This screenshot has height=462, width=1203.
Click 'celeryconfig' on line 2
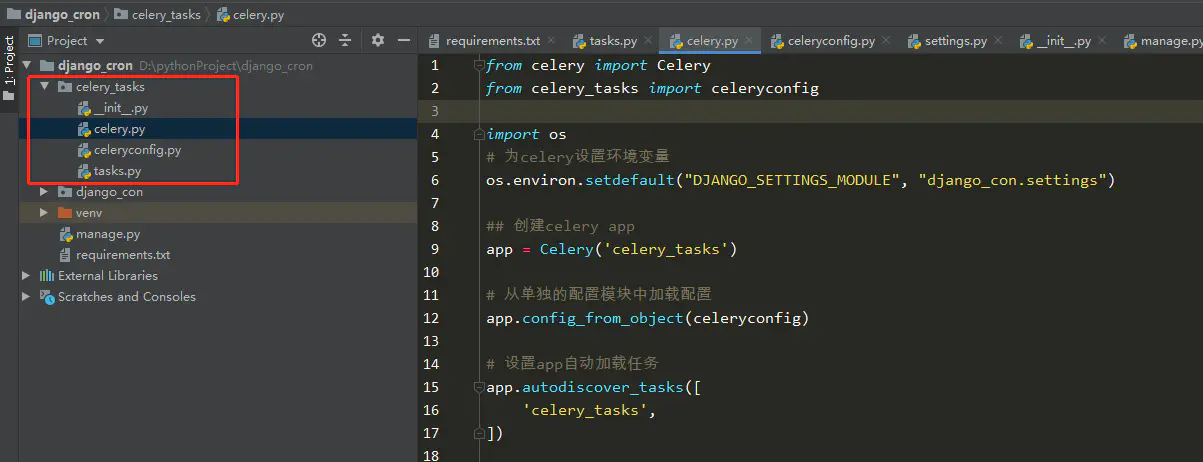coord(765,88)
